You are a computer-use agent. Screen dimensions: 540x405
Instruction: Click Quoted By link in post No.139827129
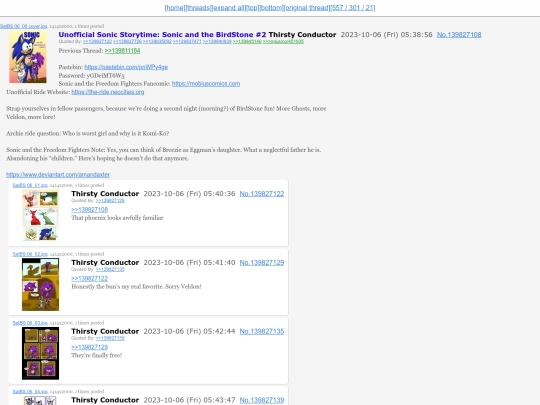pos(110,269)
